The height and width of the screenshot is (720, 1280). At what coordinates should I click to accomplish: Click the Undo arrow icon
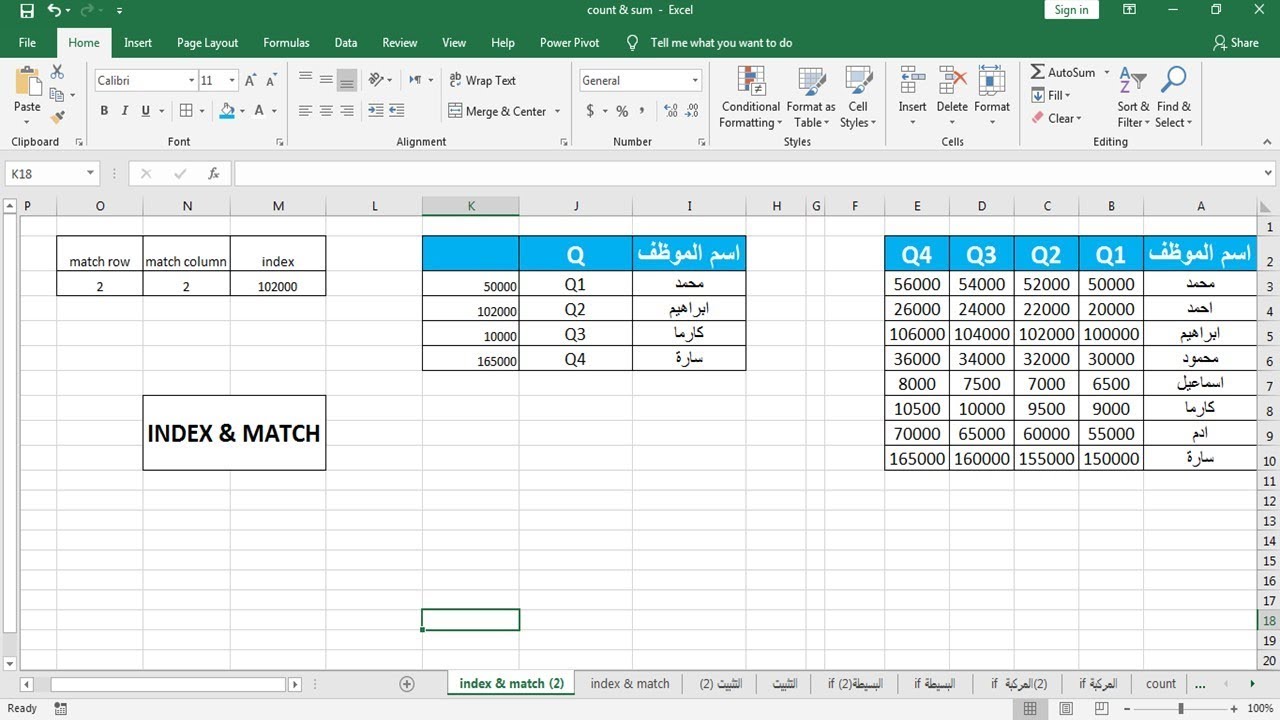[54, 11]
